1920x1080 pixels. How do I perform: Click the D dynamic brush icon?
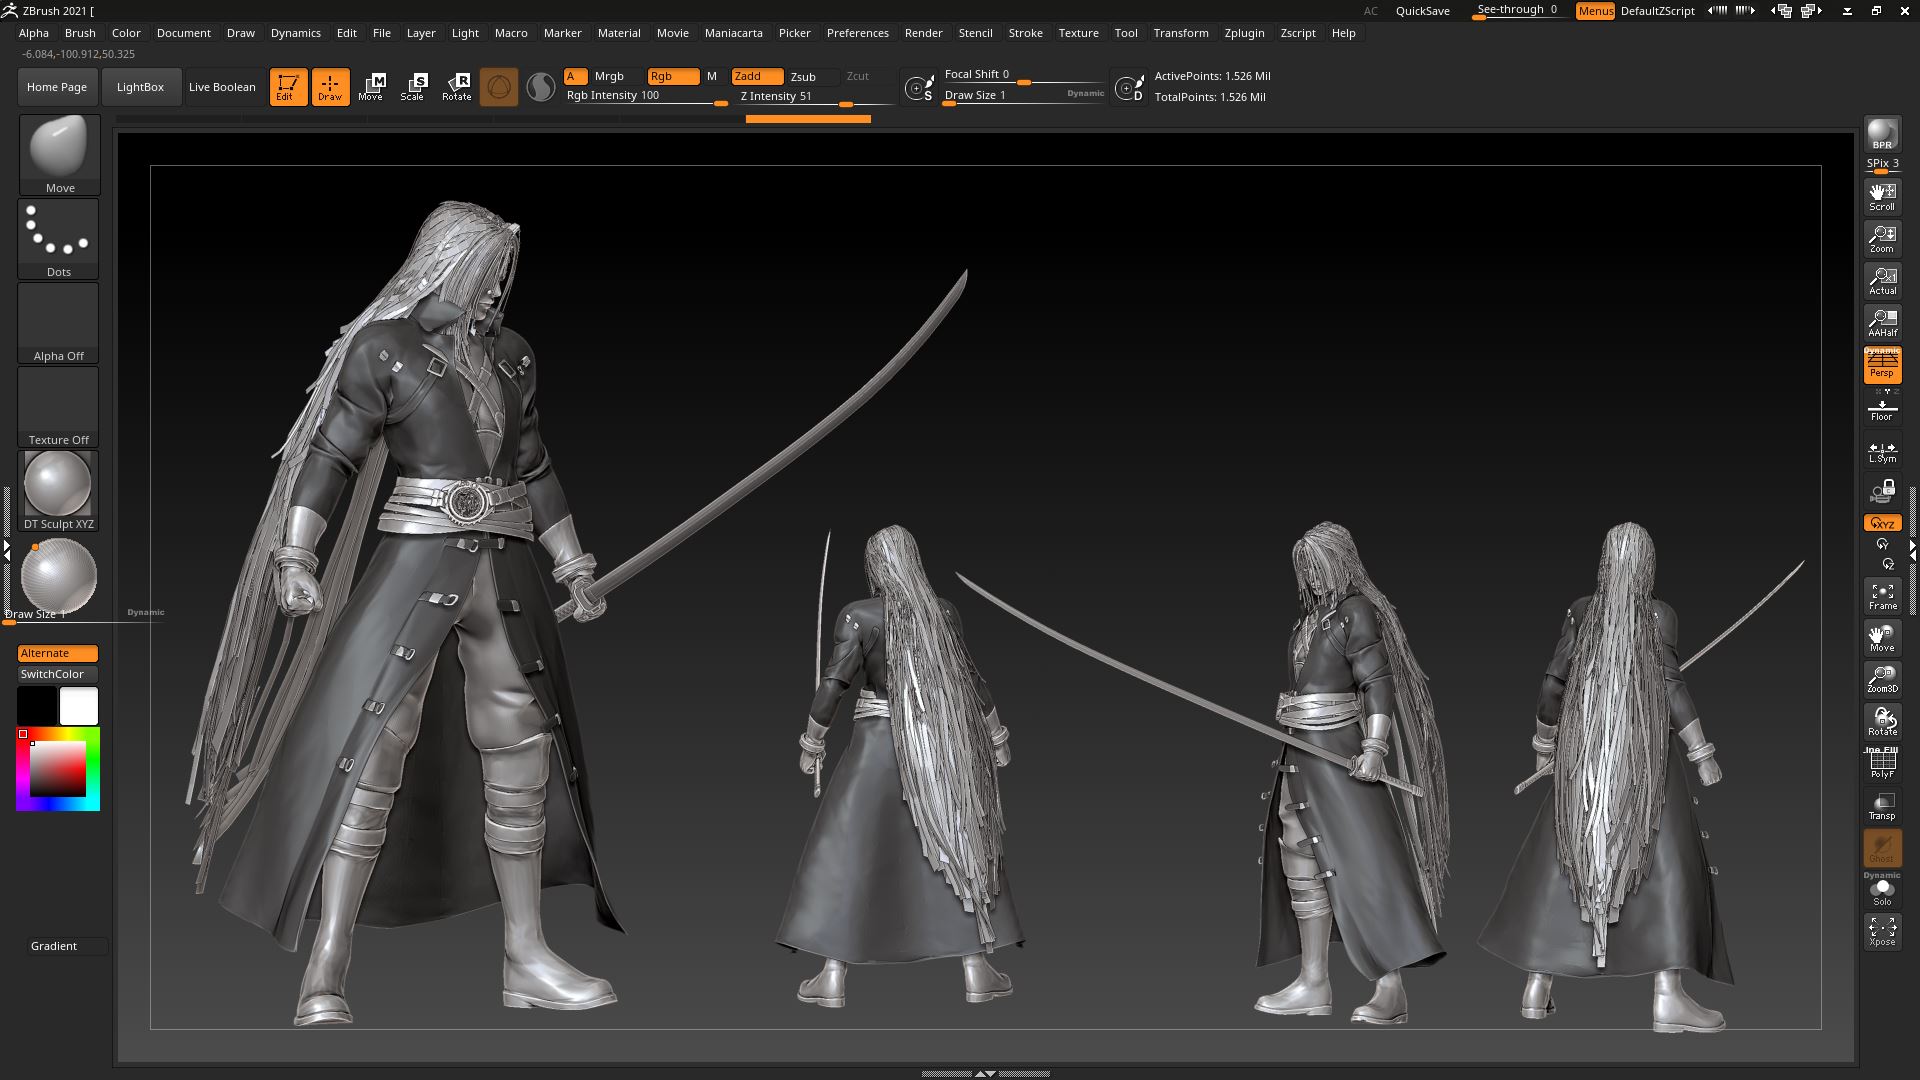pos(1129,88)
